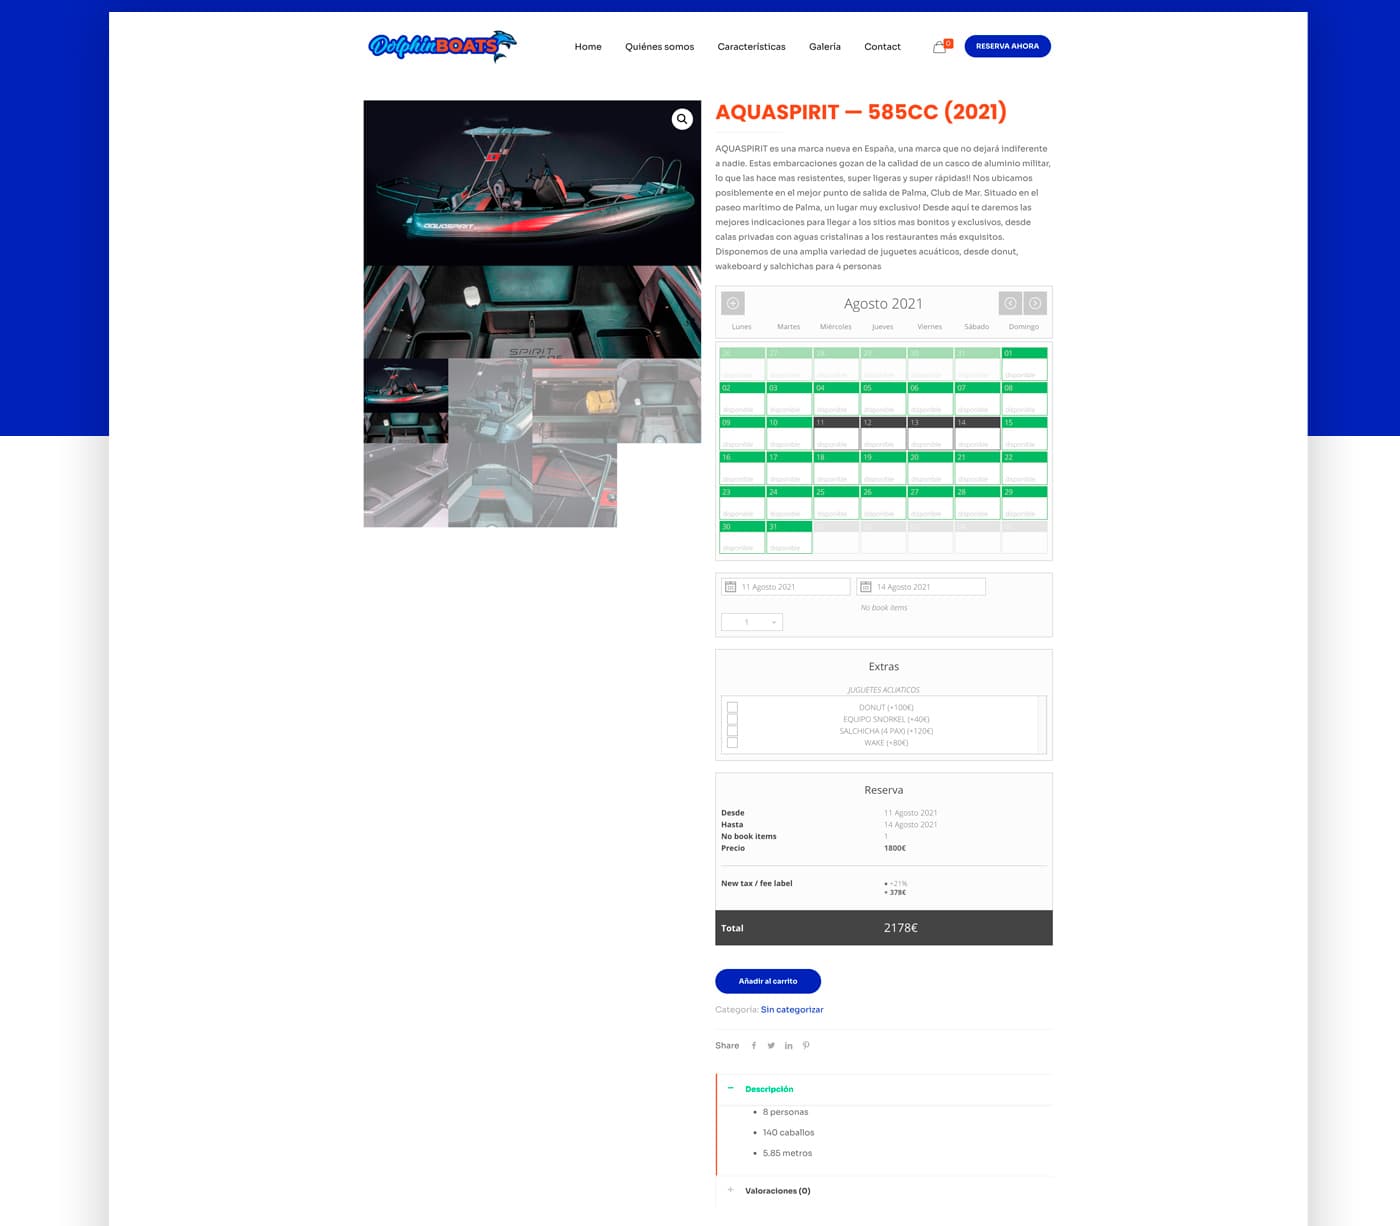Click the "8 personas" bullet
This screenshot has width=1400, height=1226.
click(785, 1112)
